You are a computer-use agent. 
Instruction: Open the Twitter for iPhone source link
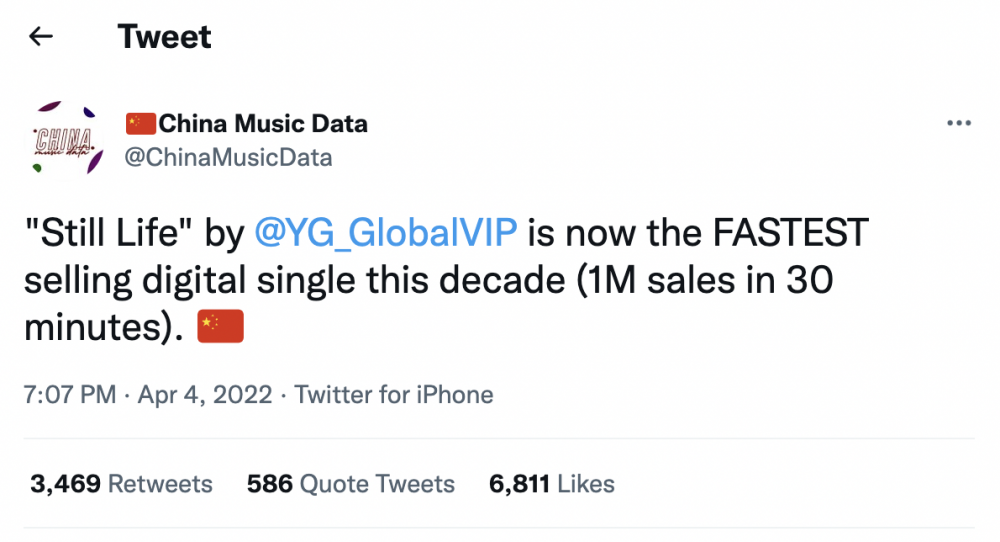tap(393, 395)
